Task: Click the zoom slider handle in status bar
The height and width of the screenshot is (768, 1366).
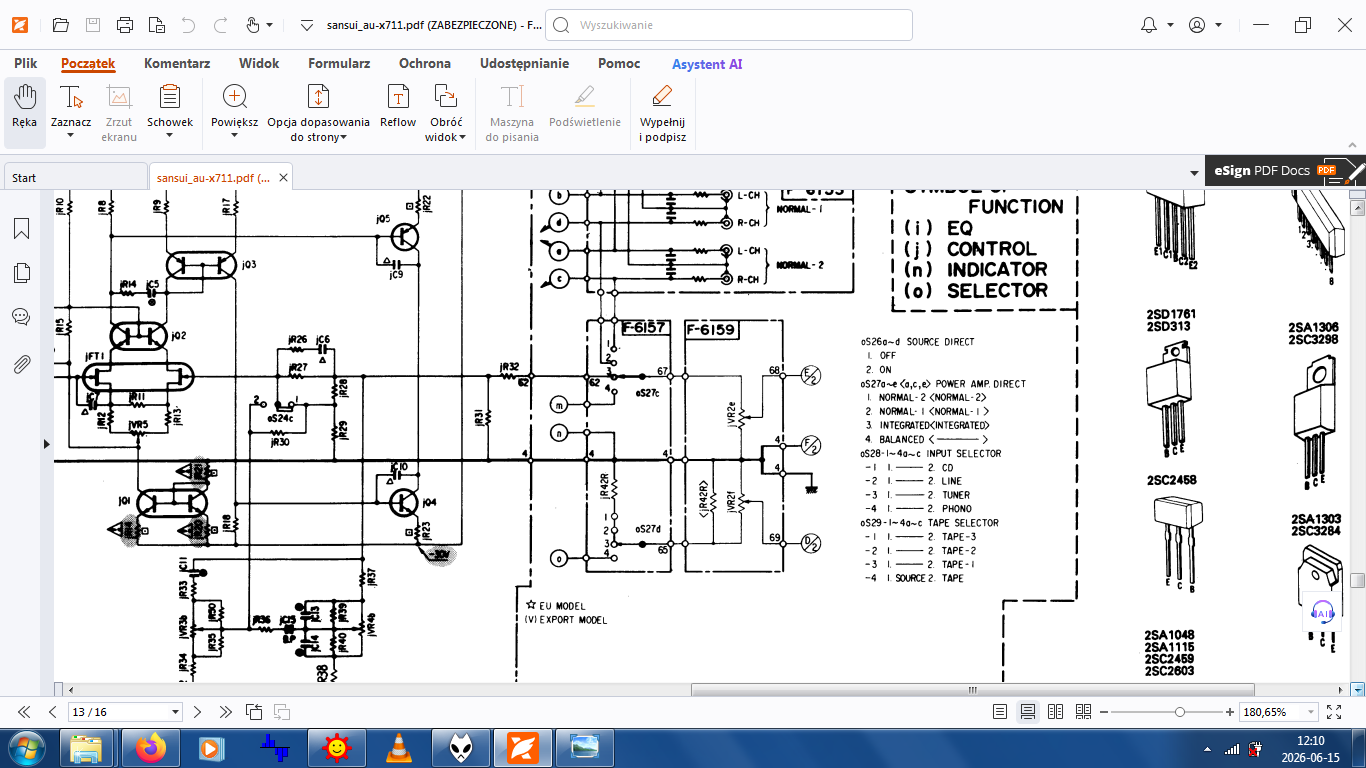Action: (1180, 712)
